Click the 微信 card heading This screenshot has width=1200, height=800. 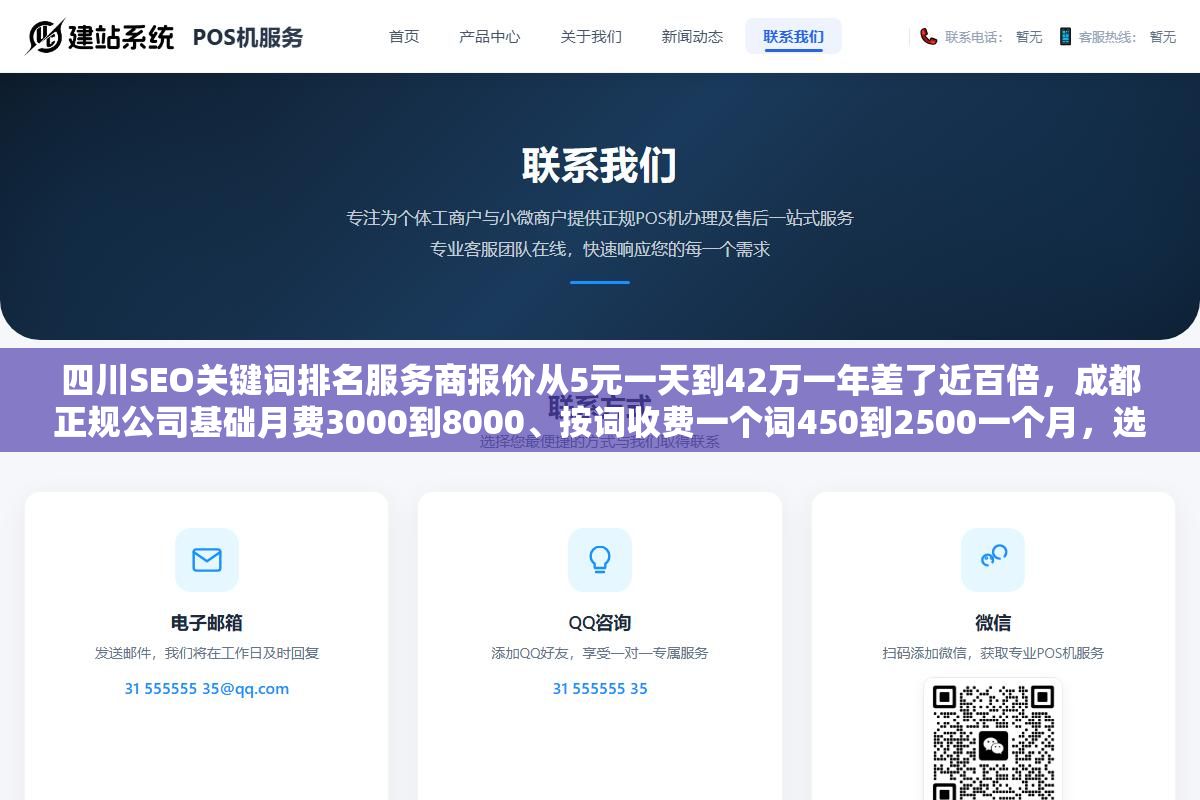(993, 623)
